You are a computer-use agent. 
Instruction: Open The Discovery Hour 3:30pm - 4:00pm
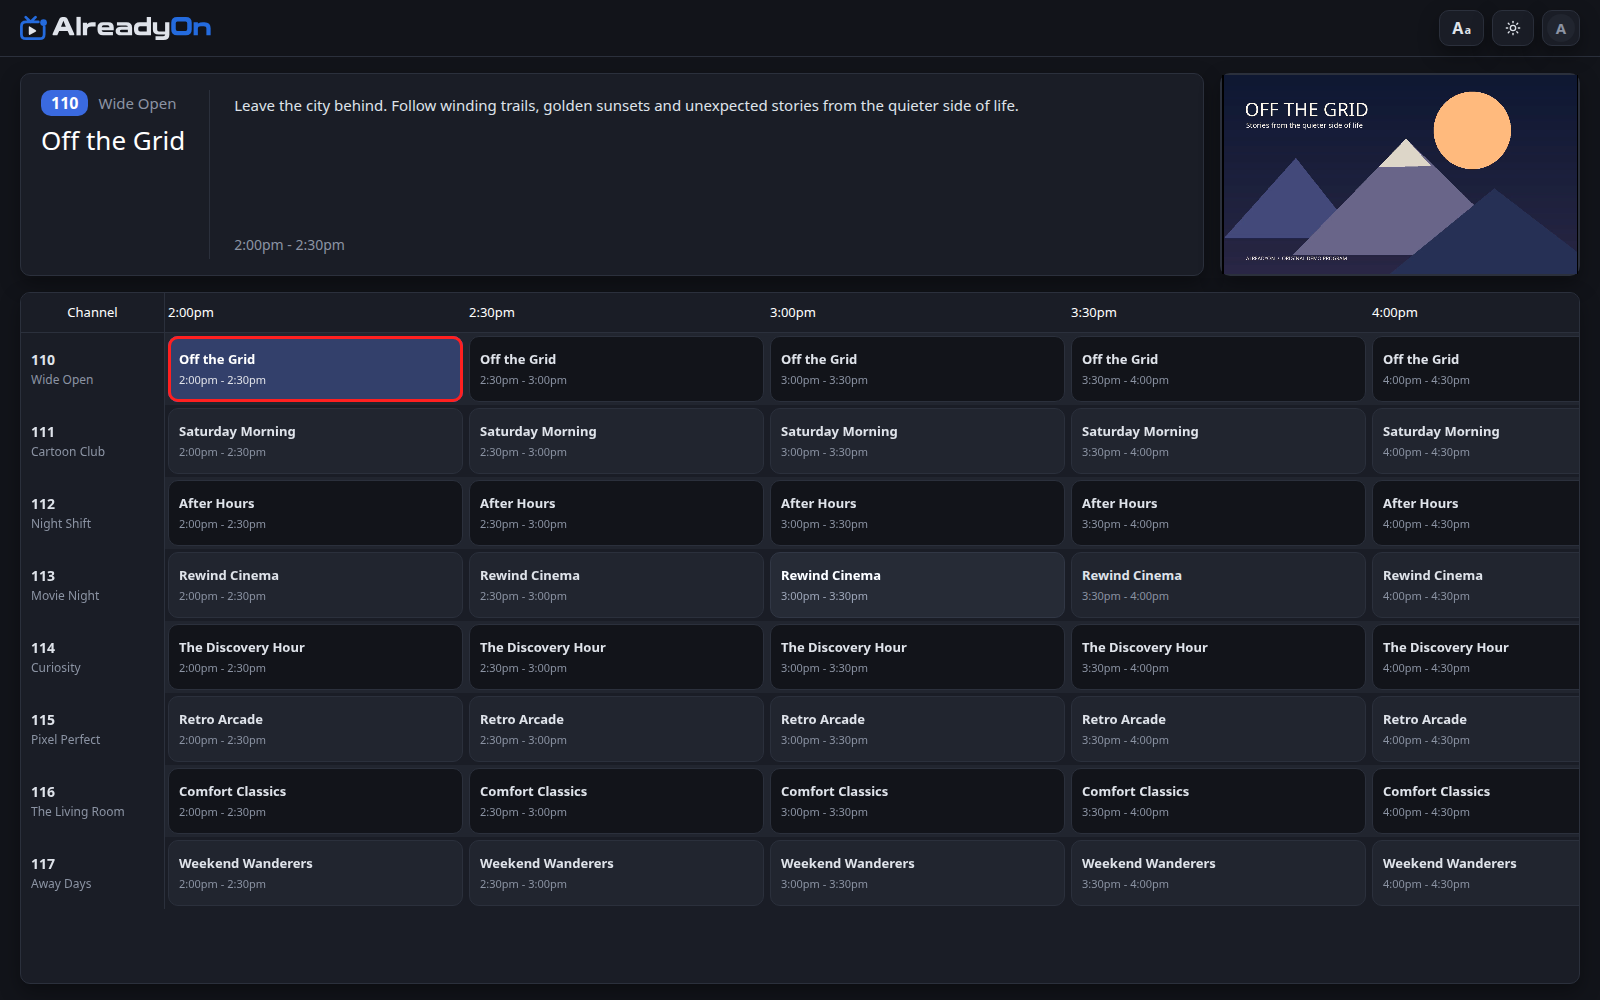1218,657
